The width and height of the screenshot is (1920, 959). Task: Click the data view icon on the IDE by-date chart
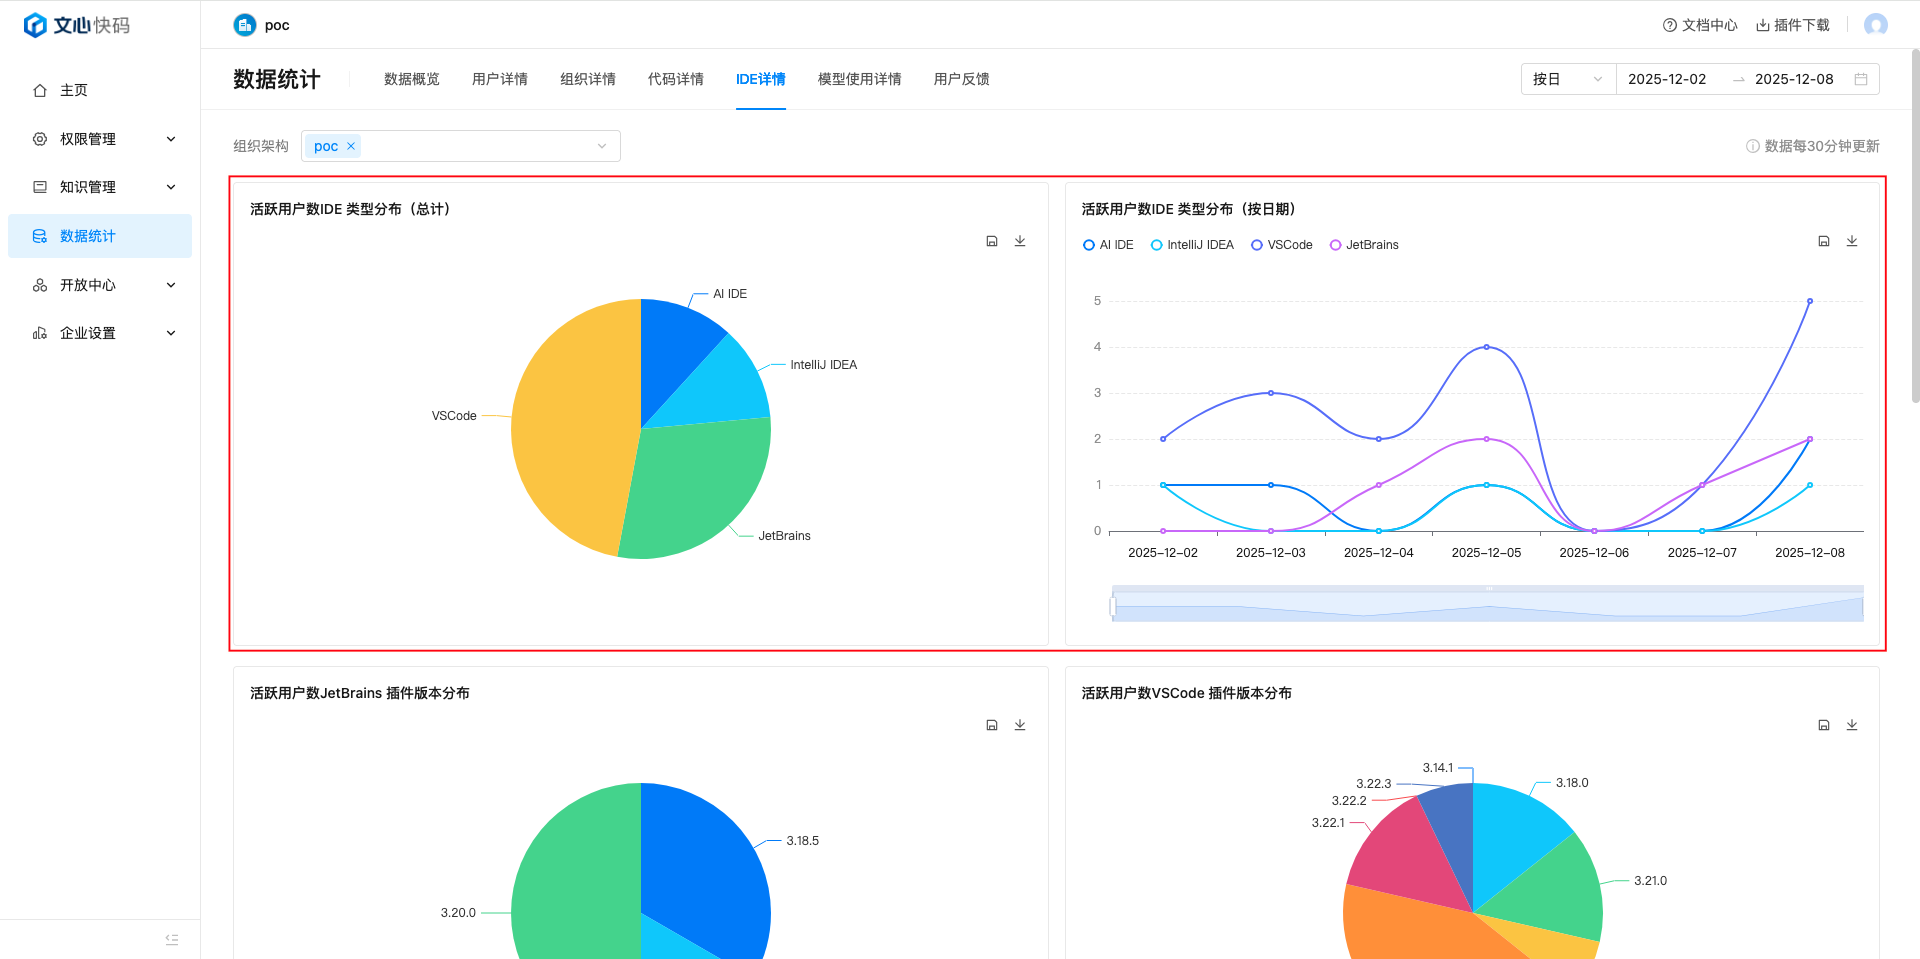(1823, 241)
